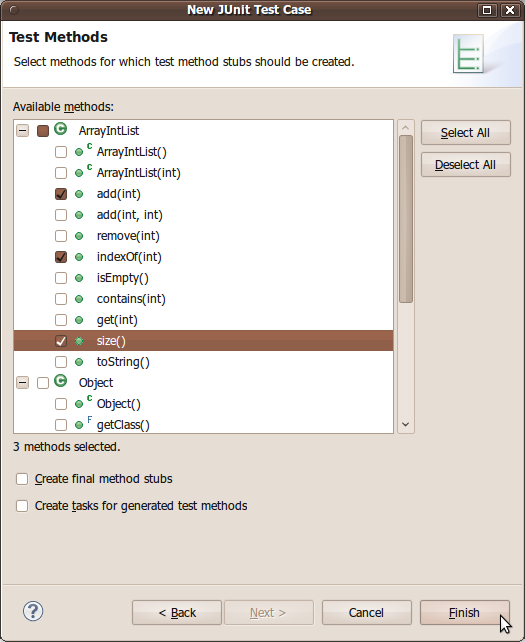
Task: Click the ArrayIntList(int) constructor icon
Action: tap(83, 171)
